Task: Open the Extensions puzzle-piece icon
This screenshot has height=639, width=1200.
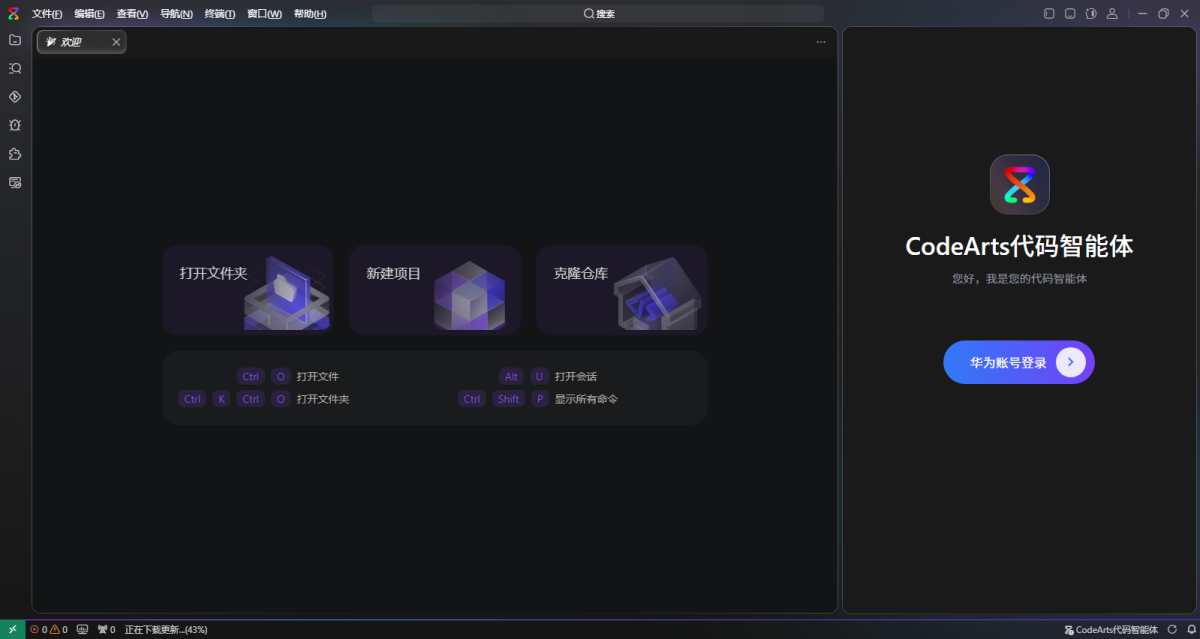Action: click(15, 154)
